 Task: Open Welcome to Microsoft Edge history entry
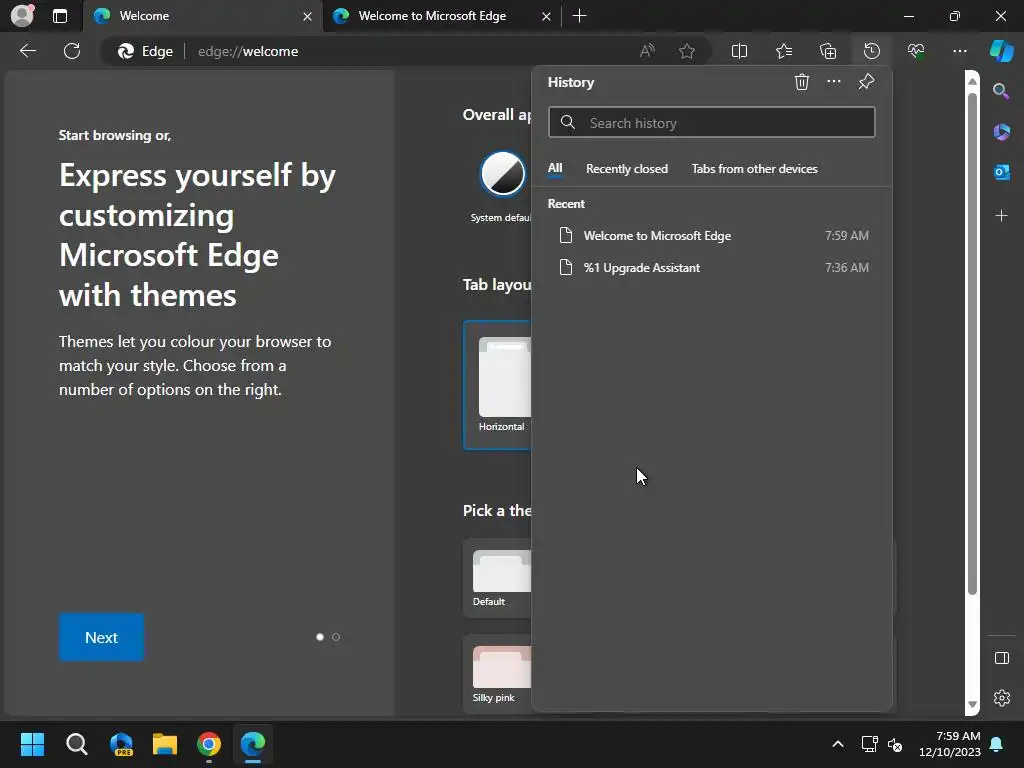point(712,236)
